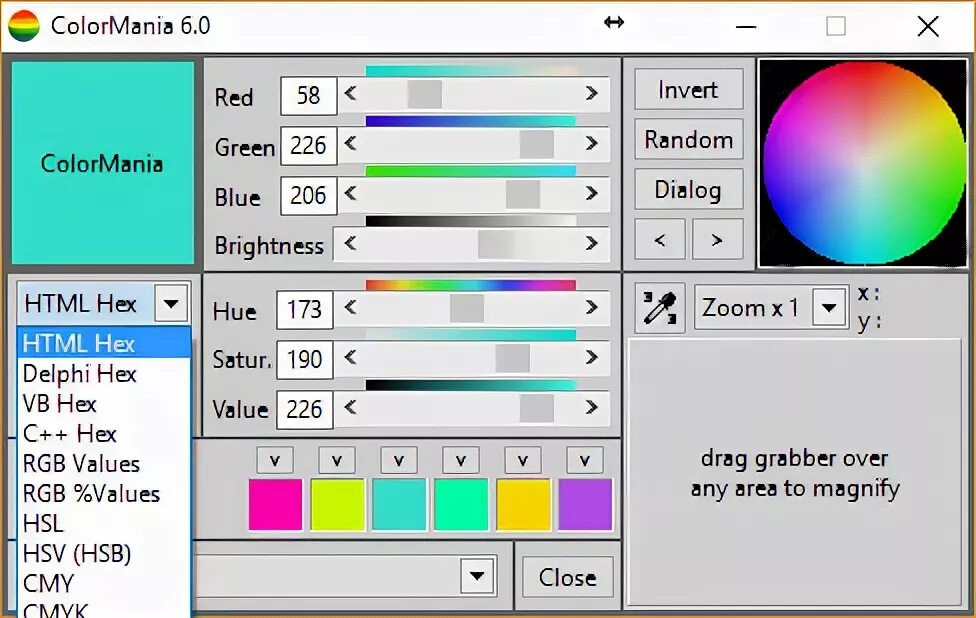Increase Red value with right arrow
The image size is (976, 618).
coord(591,93)
